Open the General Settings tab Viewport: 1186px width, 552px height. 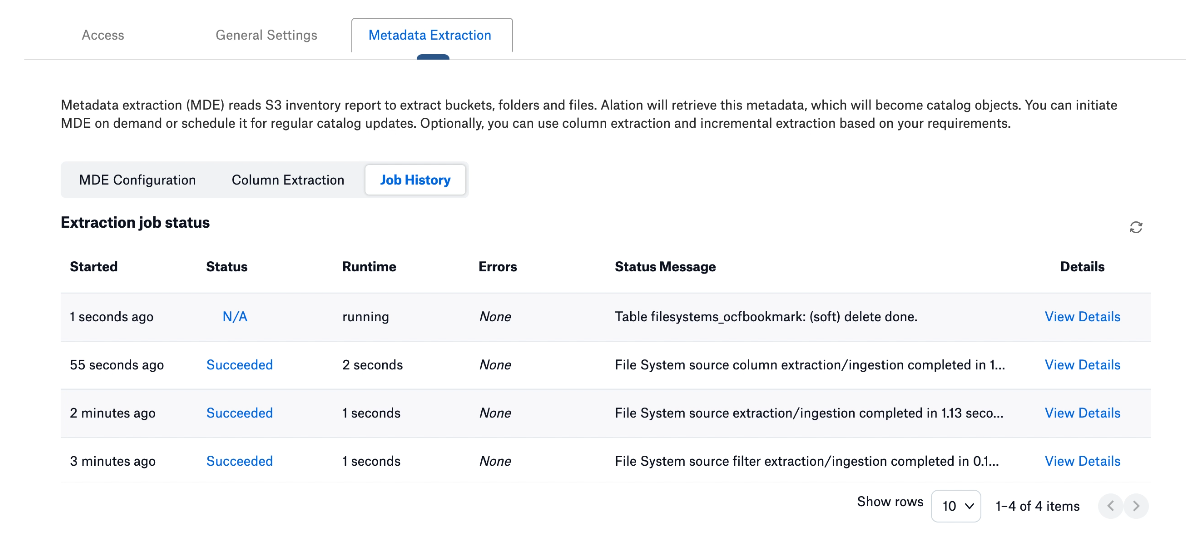click(x=266, y=35)
